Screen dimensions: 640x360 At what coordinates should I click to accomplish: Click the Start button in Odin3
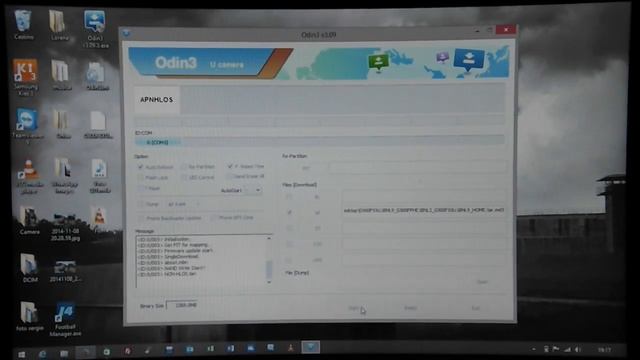pos(353,308)
